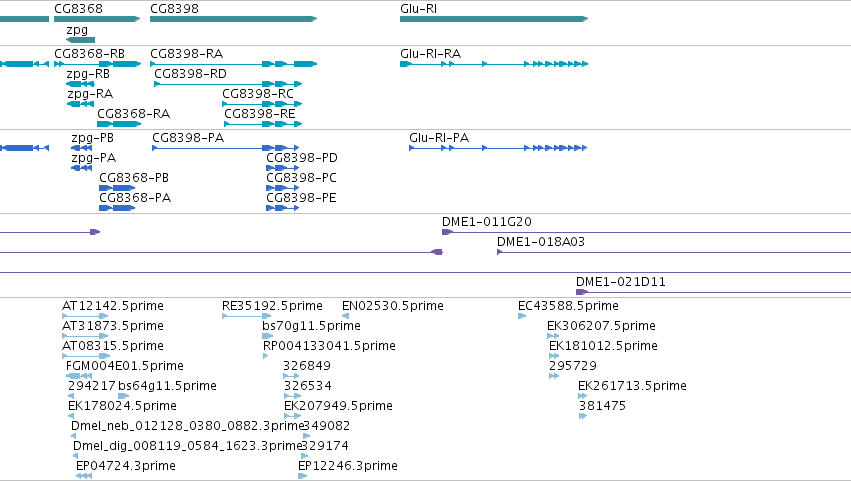
Task: Select the CG8398-PE protein label
Action: [x=301, y=198]
